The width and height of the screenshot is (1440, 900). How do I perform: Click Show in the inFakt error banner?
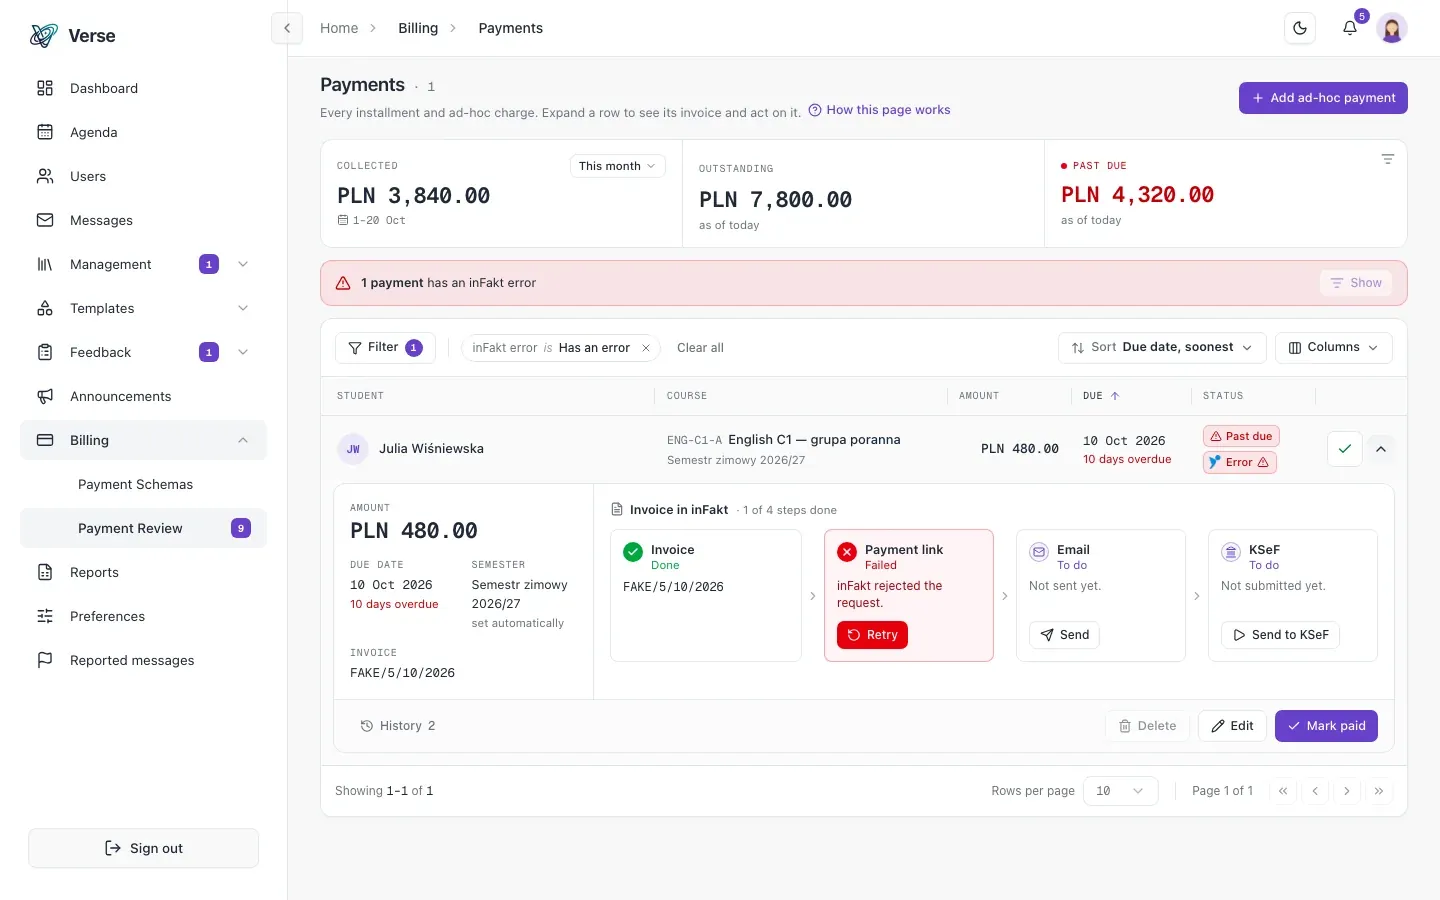tap(1356, 283)
